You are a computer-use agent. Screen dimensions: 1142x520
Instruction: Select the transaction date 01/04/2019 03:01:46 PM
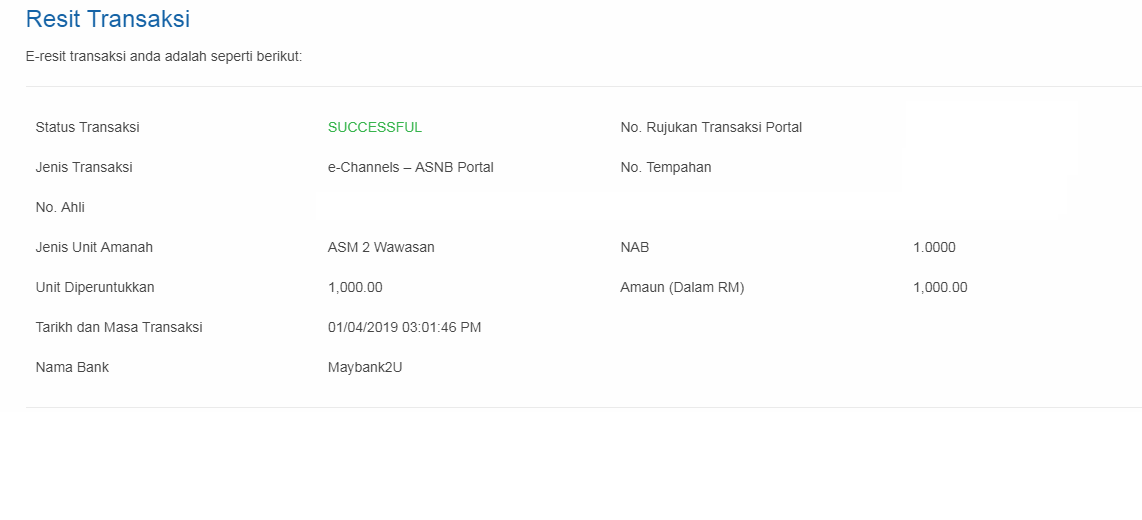tap(404, 328)
